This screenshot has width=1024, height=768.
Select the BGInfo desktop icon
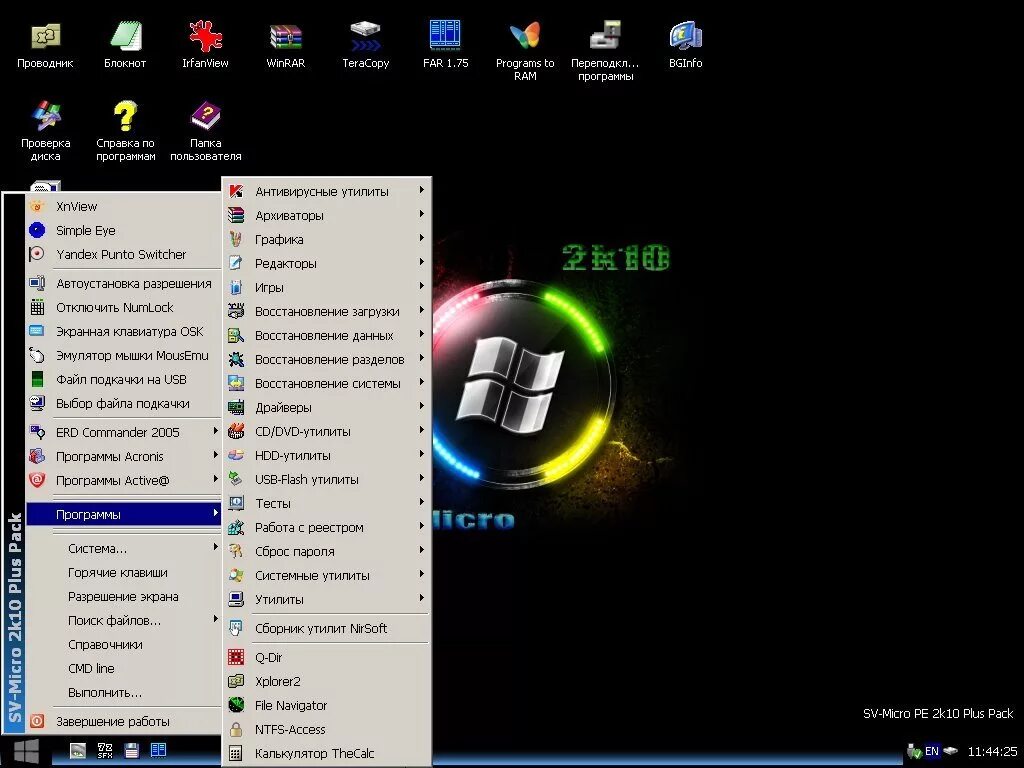[685, 45]
